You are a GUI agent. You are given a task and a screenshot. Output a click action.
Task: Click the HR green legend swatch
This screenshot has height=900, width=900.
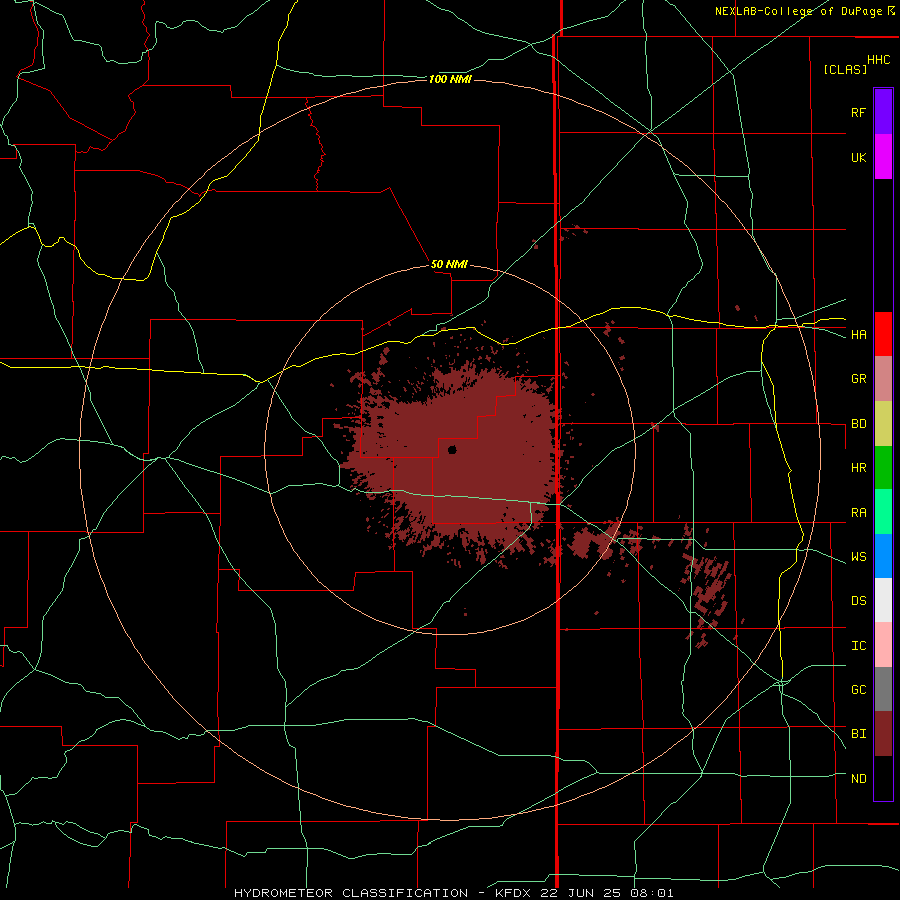[883, 468]
